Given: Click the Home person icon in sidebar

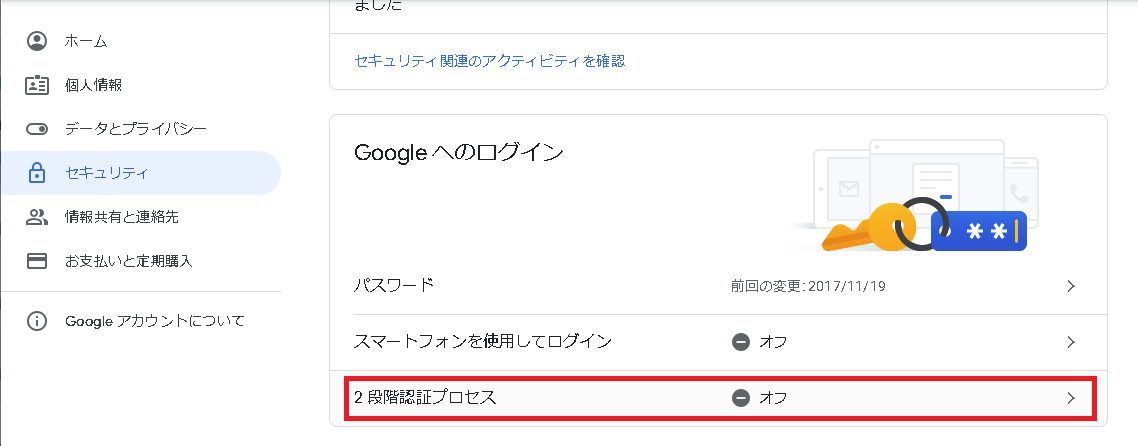Looking at the screenshot, I should (x=36, y=41).
